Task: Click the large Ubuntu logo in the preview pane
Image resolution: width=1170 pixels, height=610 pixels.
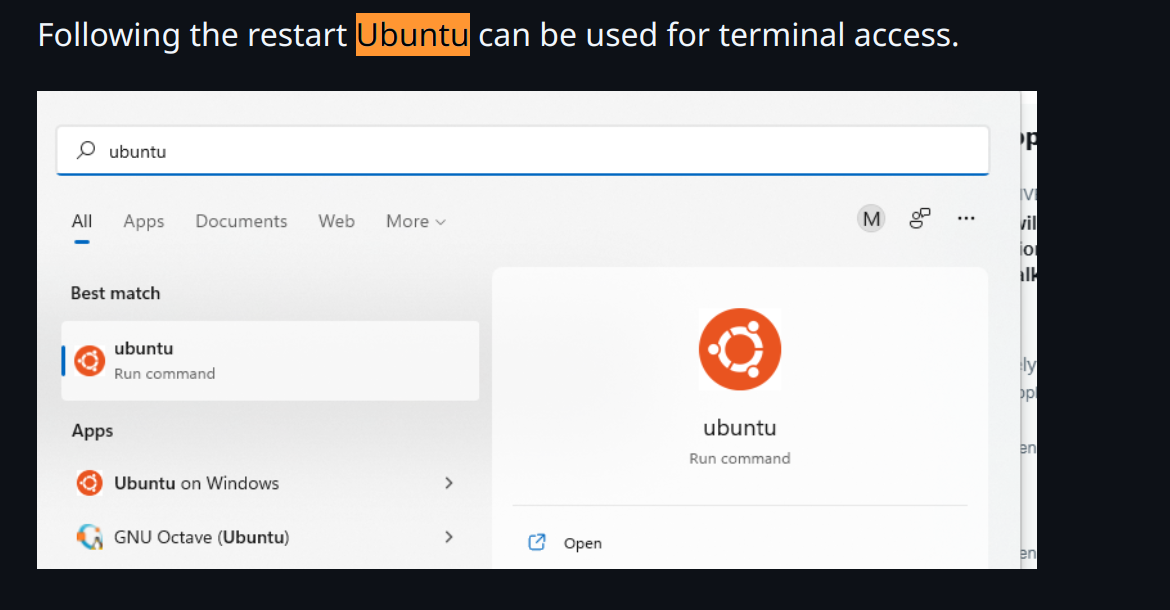Action: tap(739, 349)
